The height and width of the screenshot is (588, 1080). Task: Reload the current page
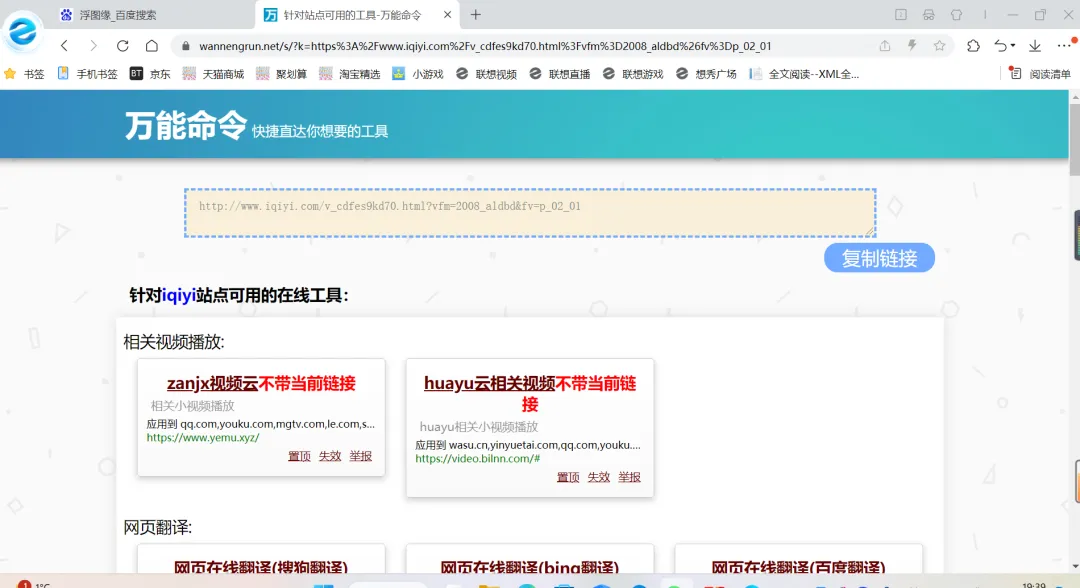click(123, 46)
